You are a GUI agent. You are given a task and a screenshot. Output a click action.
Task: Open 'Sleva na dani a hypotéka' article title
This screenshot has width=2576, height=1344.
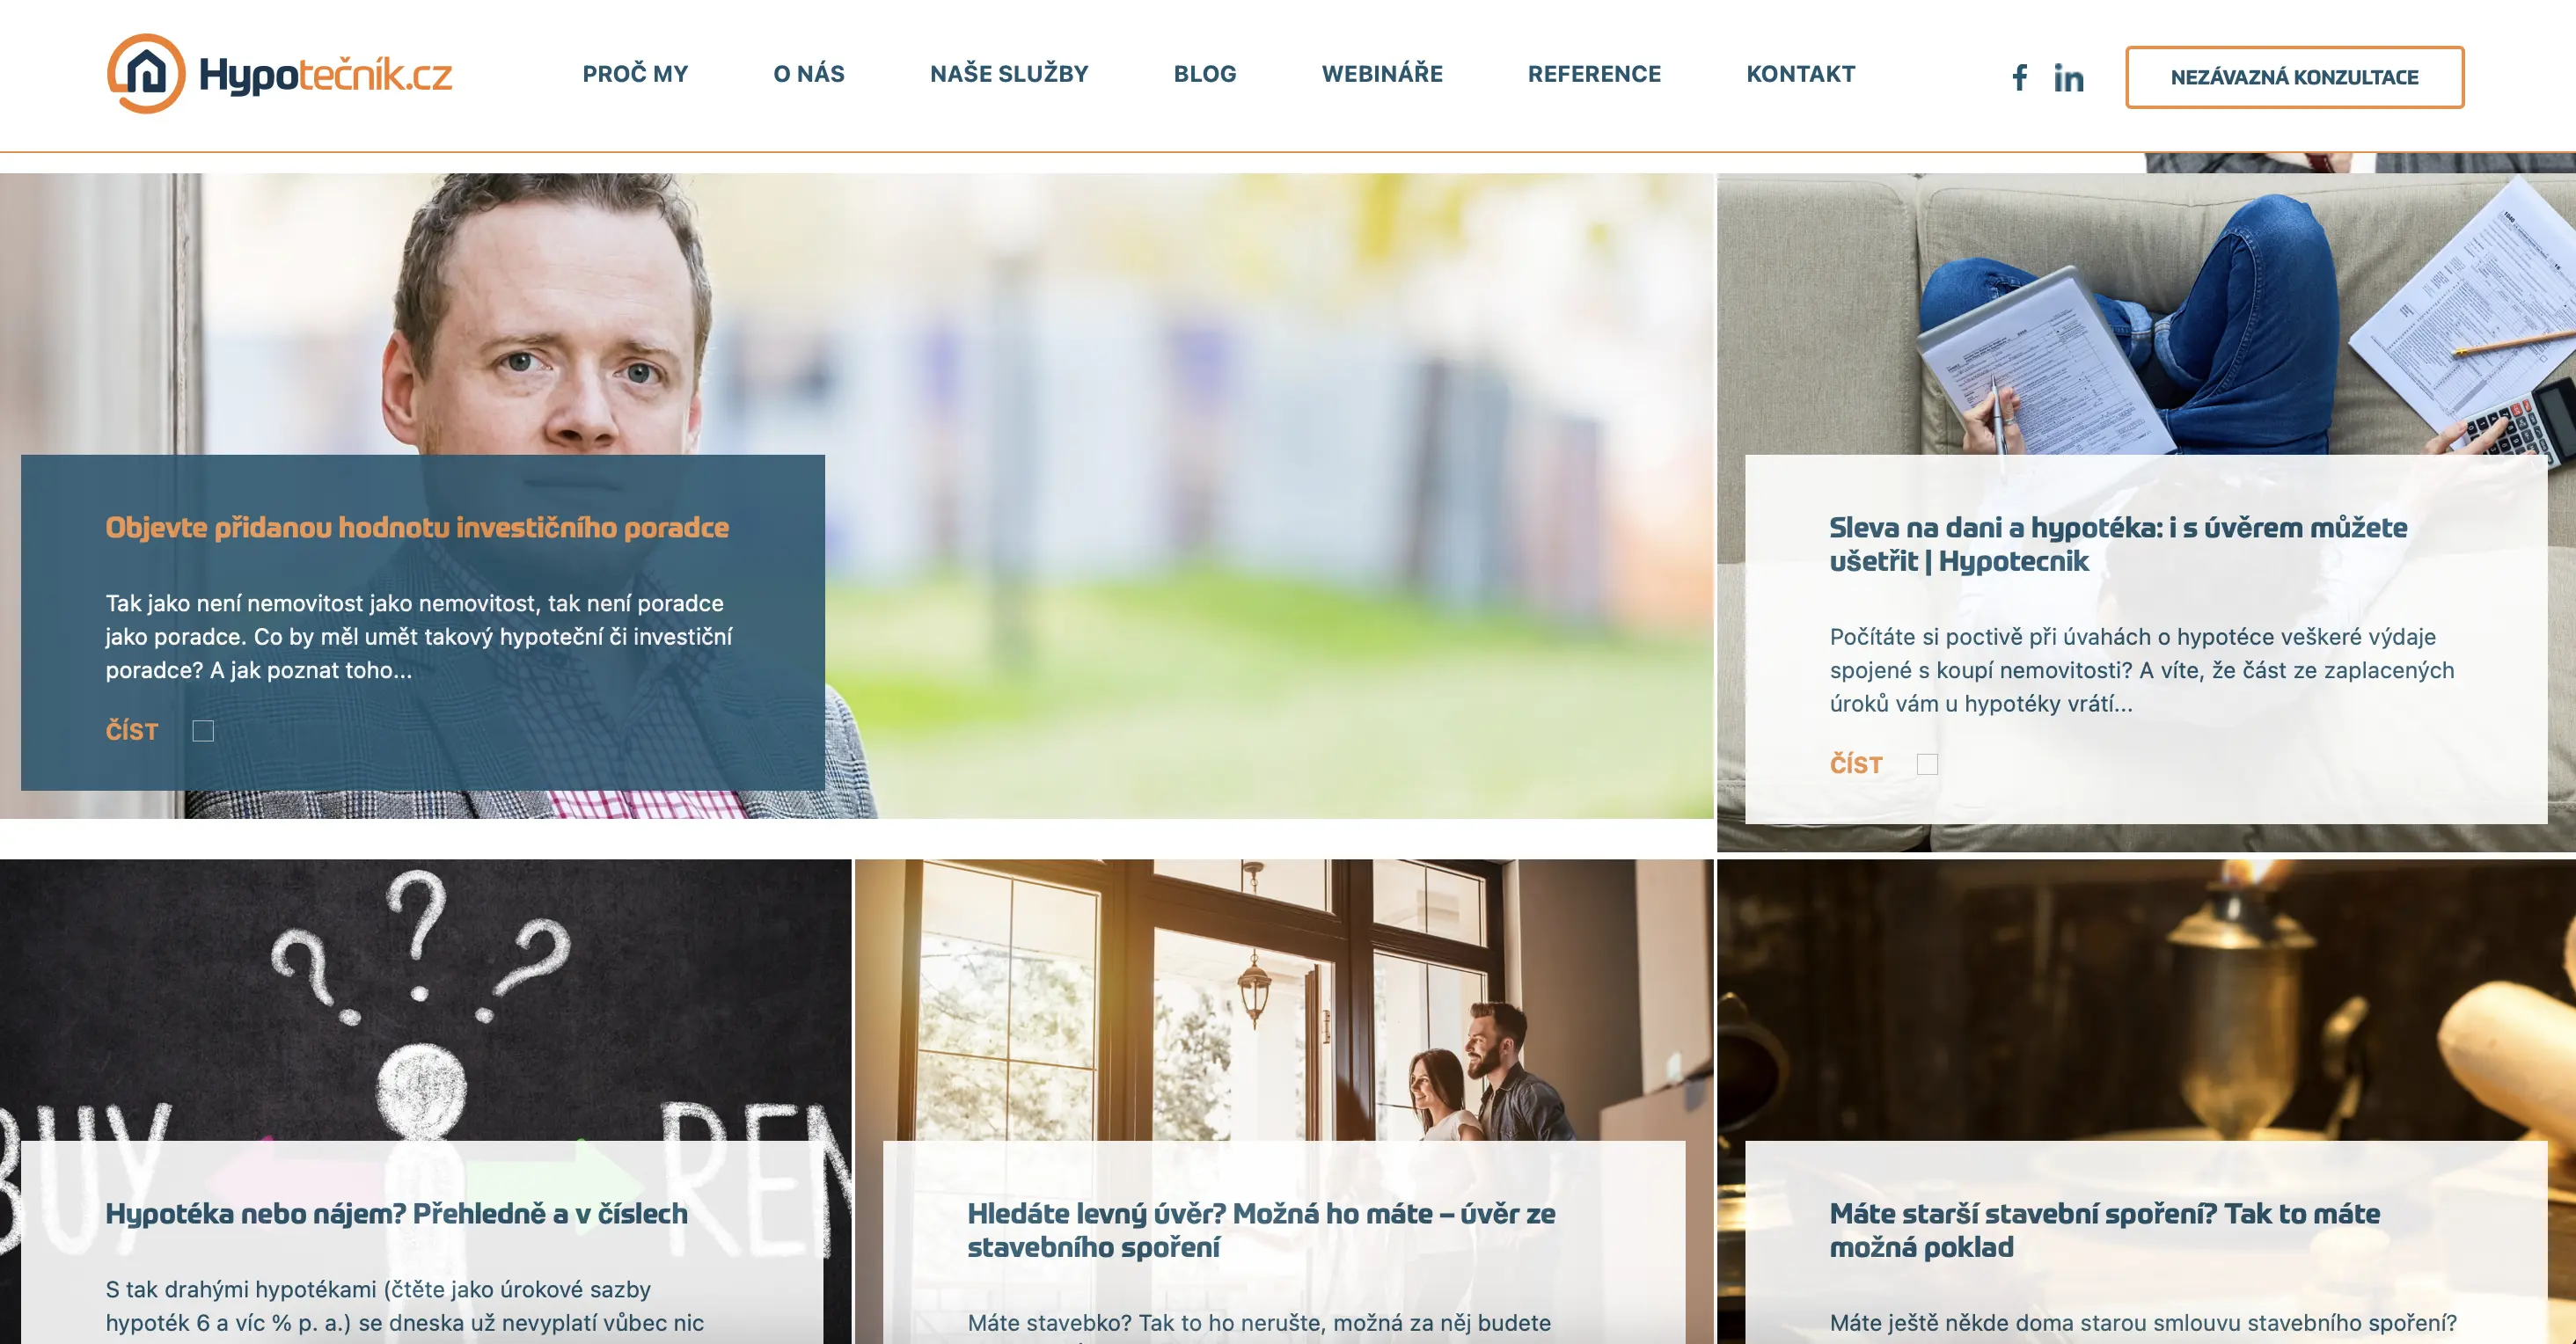(x=2118, y=544)
